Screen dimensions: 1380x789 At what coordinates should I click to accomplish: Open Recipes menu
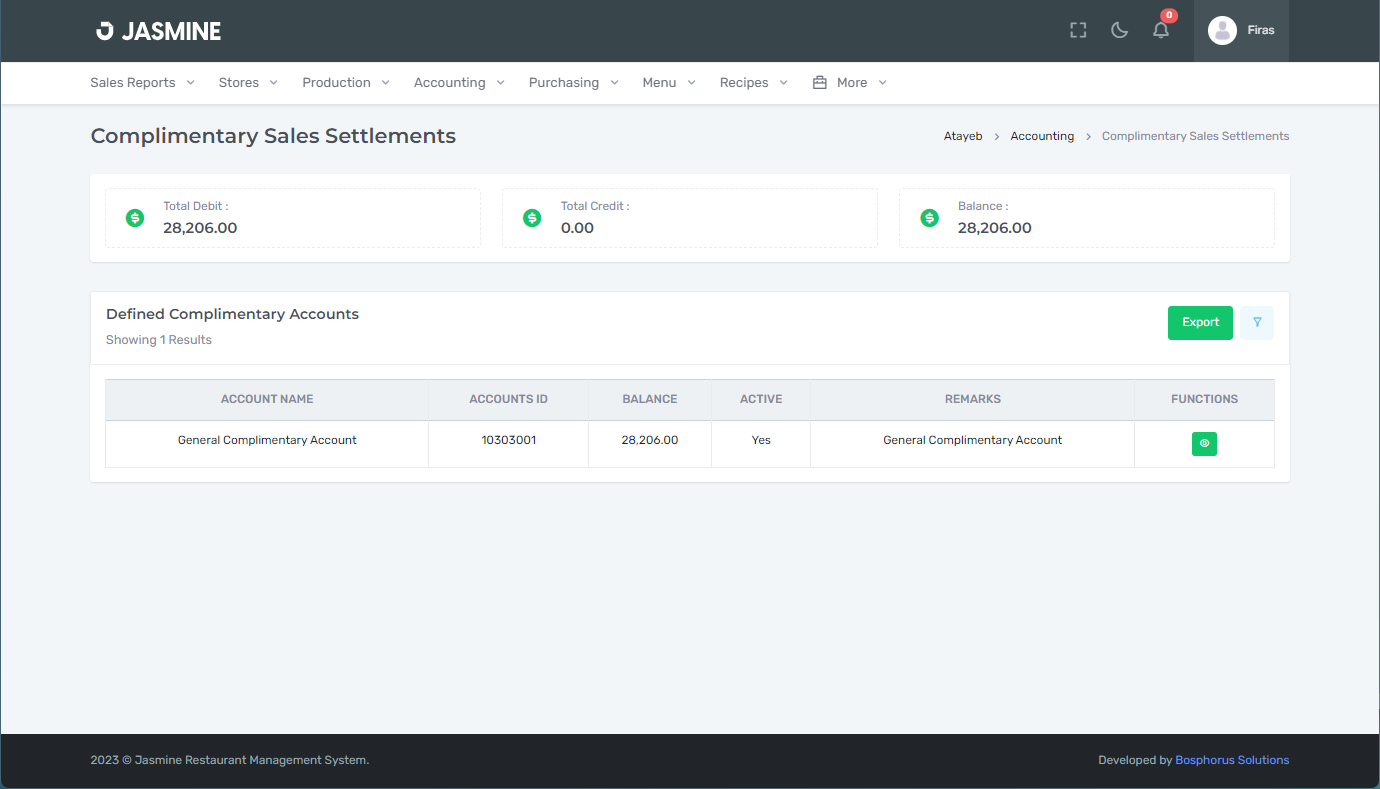[x=754, y=83]
